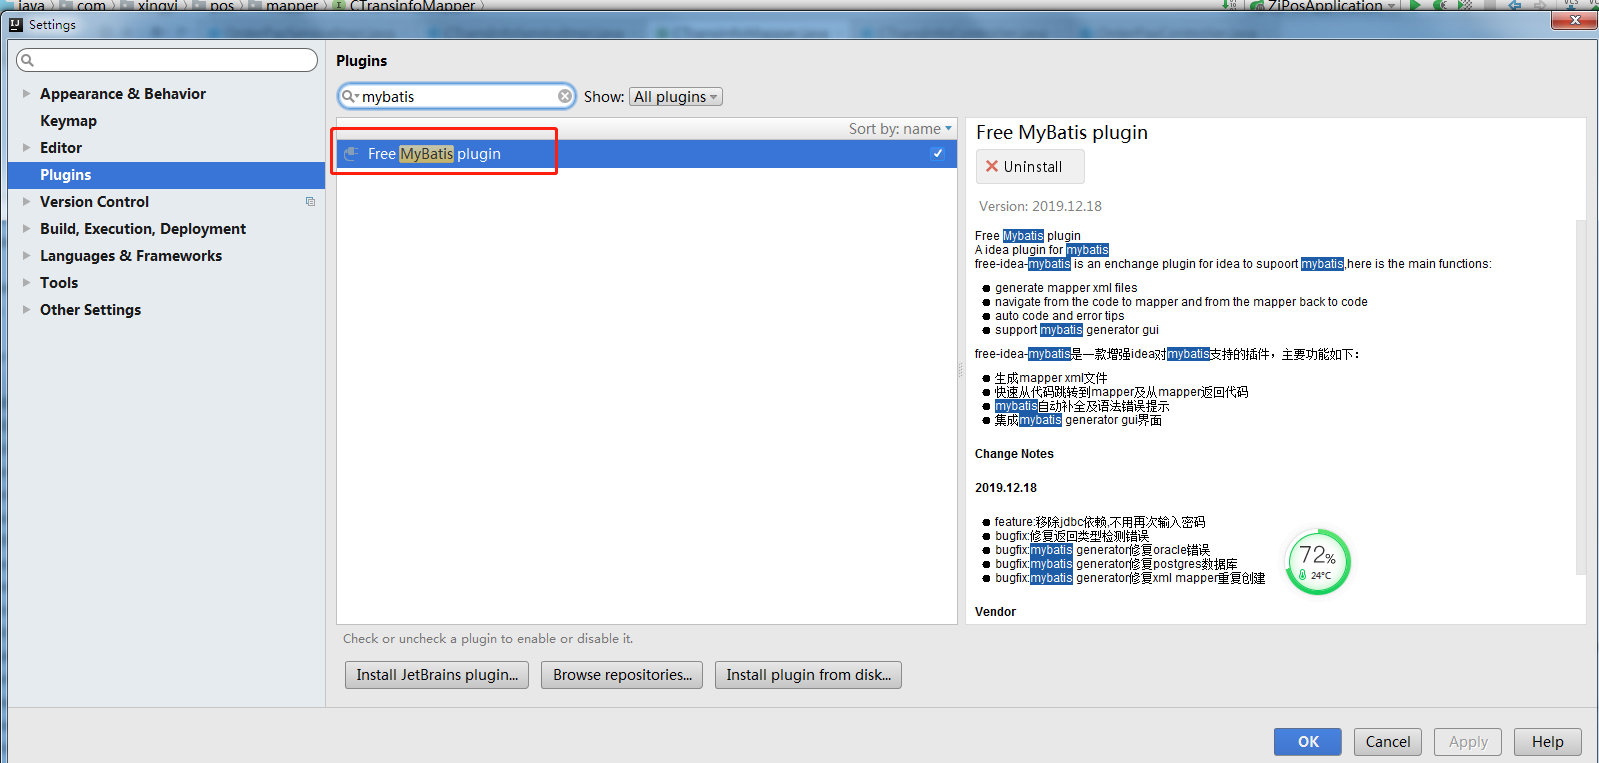Navigate forward with the gray right arrow
The width and height of the screenshot is (1599, 763).
point(1541,5)
